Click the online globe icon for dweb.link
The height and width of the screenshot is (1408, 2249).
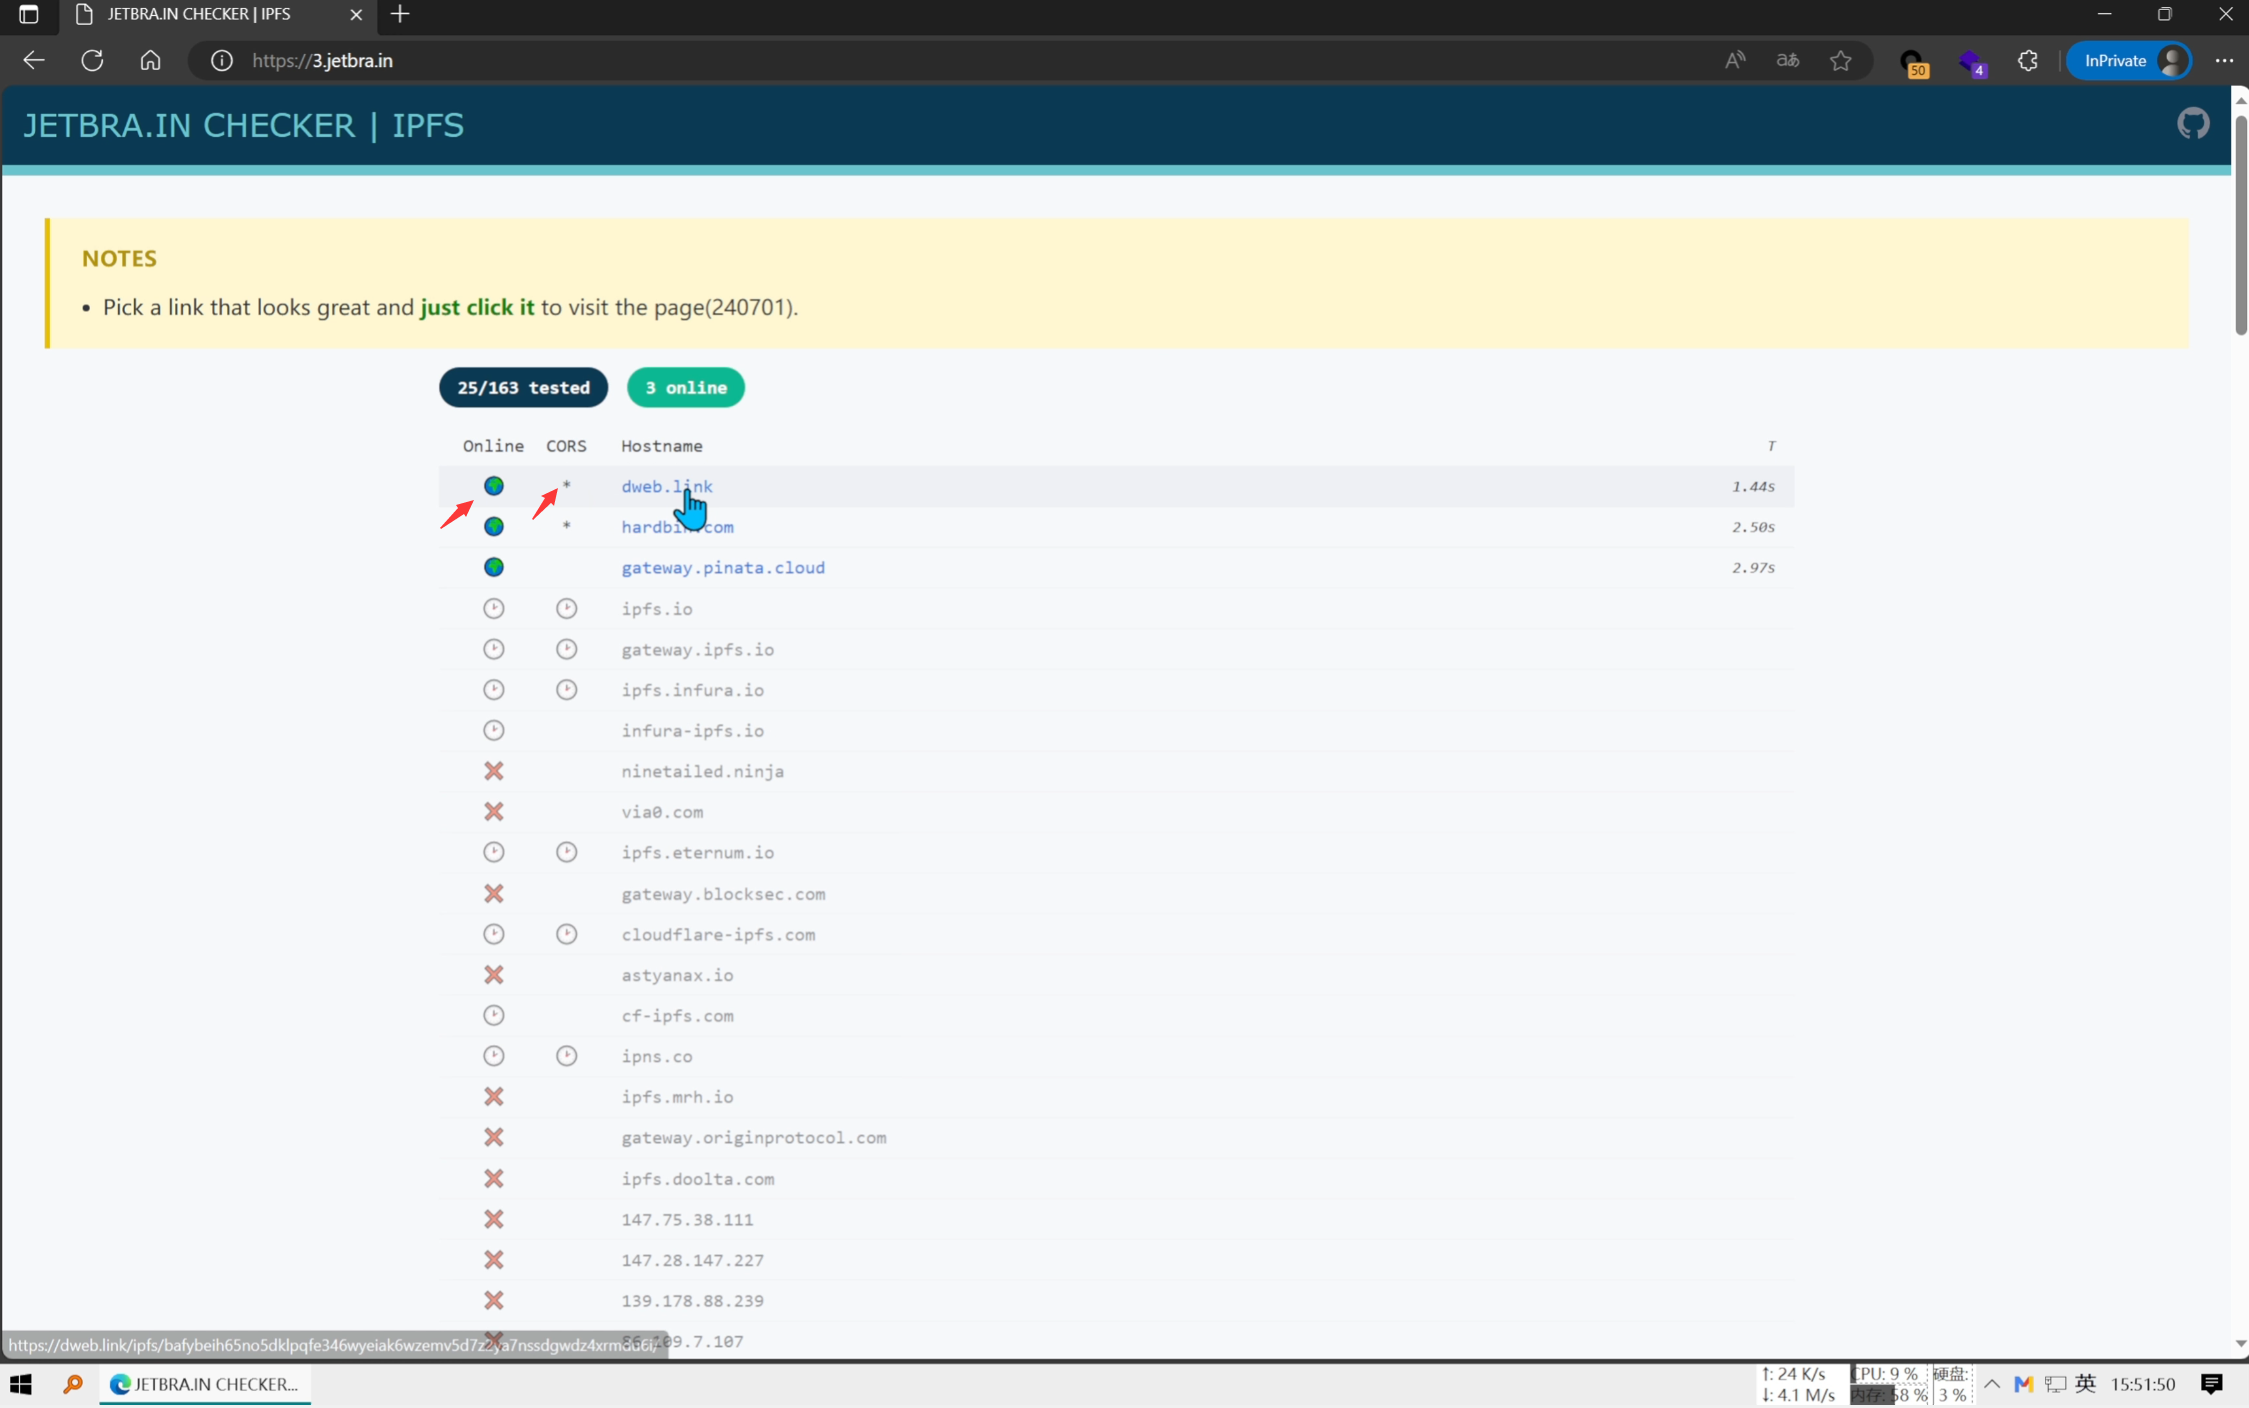(x=494, y=486)
